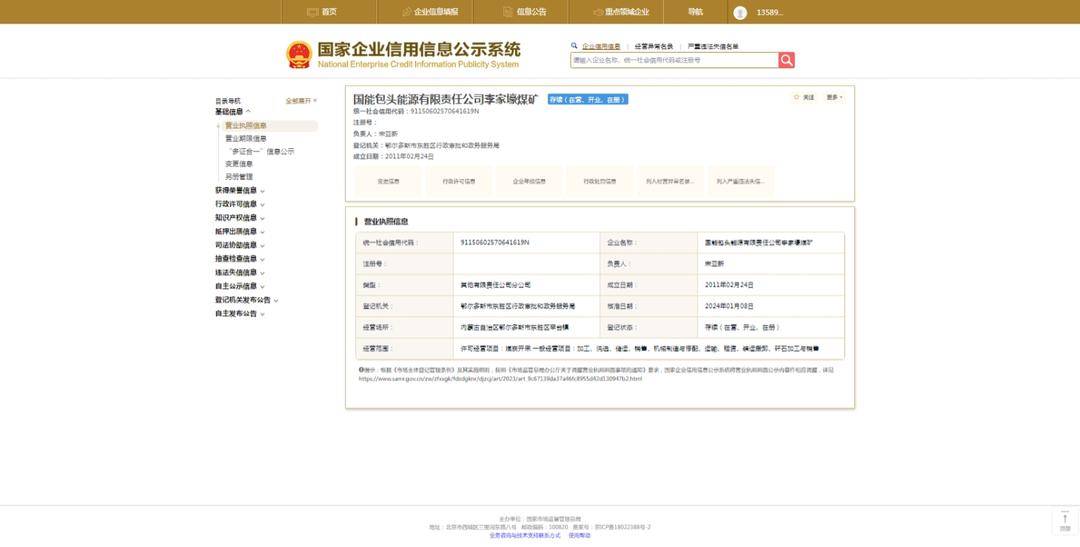
Task: Expand the 司法协助信息 section
Action: (240, 245)
